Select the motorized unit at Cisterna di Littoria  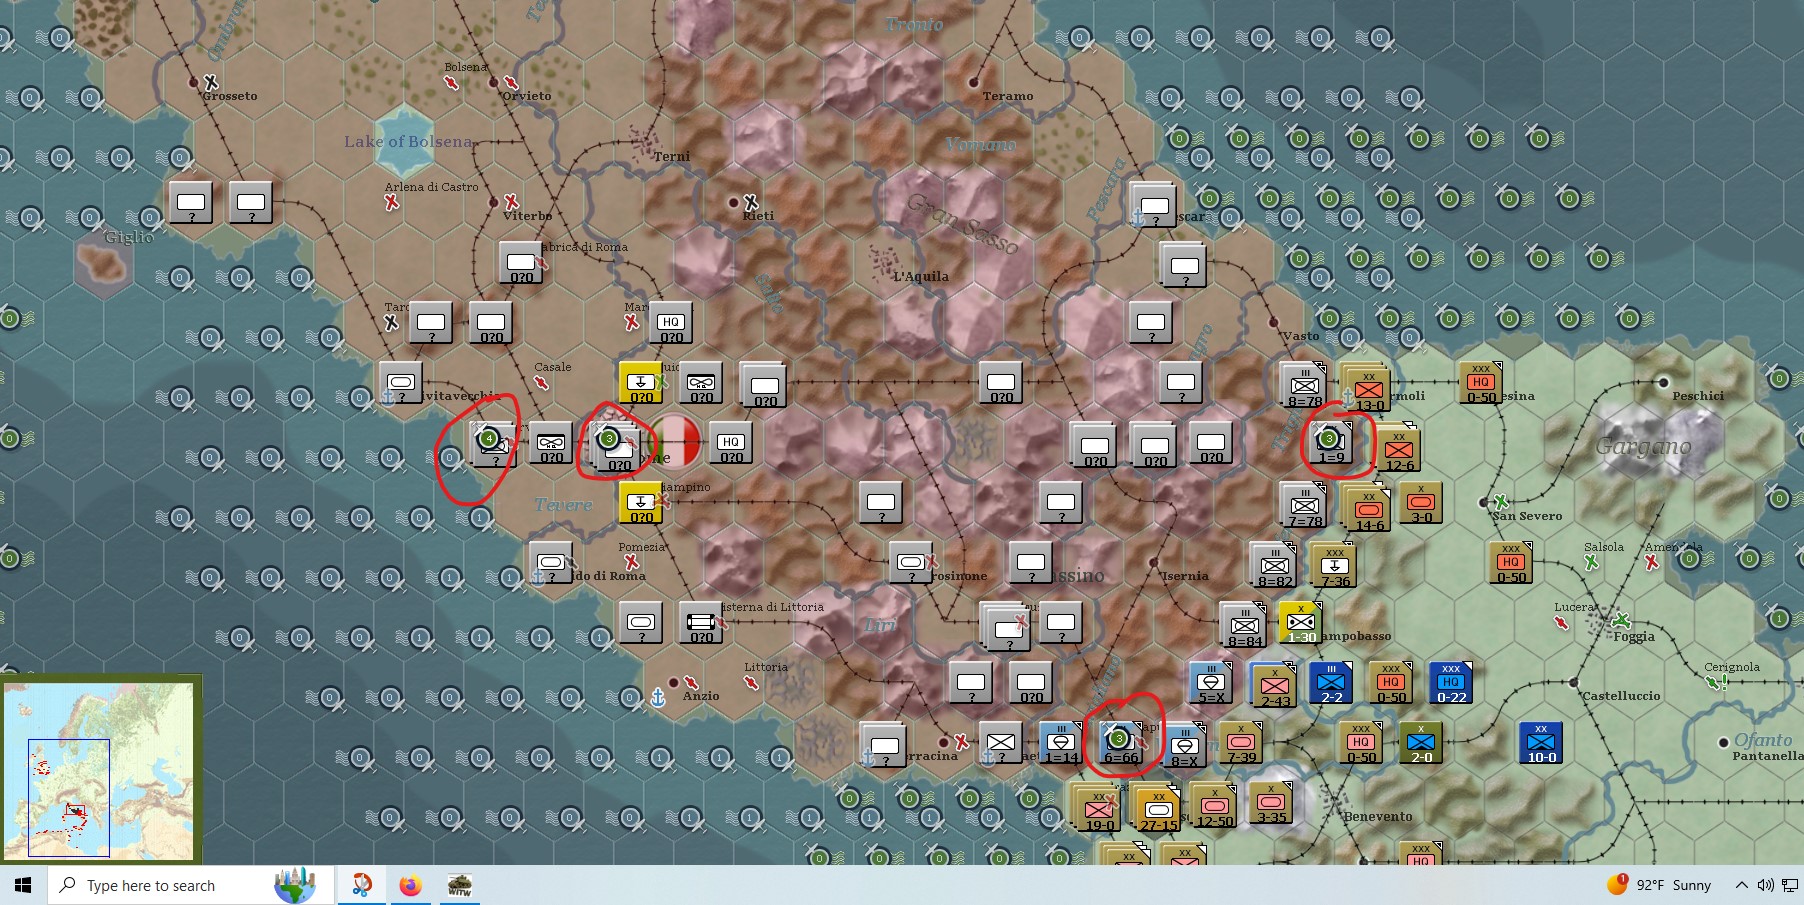coord(701,622)
